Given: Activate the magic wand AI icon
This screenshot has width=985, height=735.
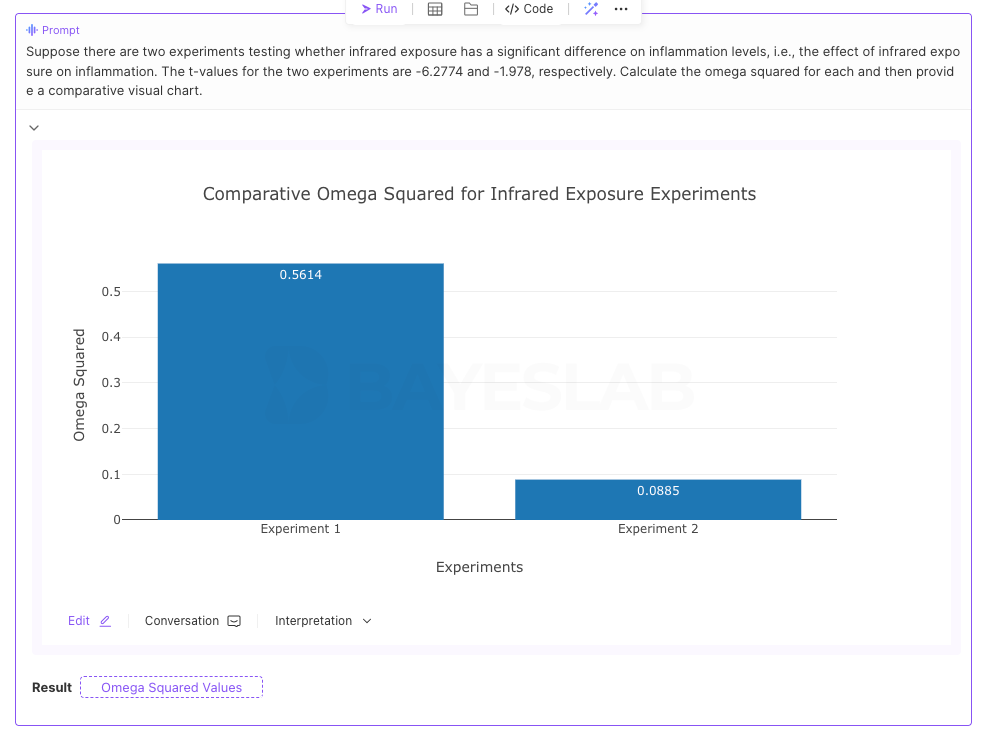Looking at the screenshot, I should tap(590, 9).
